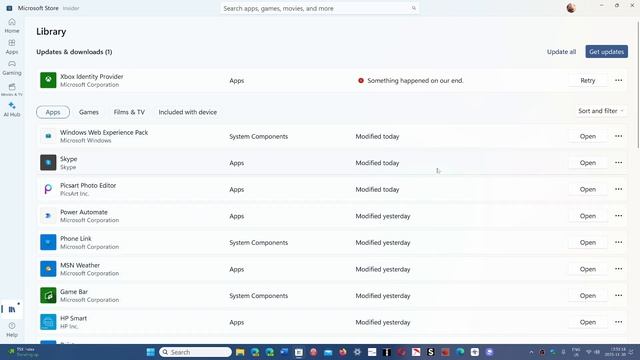Show hidden system tray icons
This screenshot has width=640, height=360.
[531, 352]
